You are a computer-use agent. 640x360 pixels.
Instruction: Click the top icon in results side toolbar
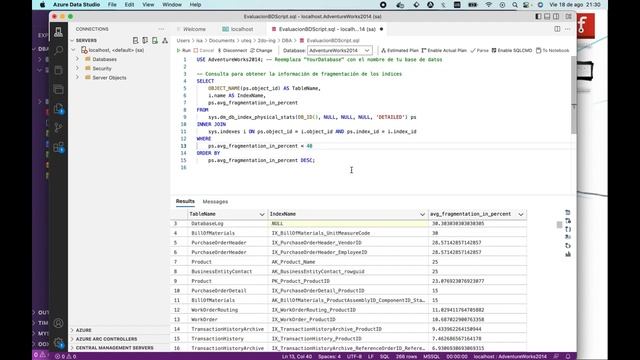568,212
